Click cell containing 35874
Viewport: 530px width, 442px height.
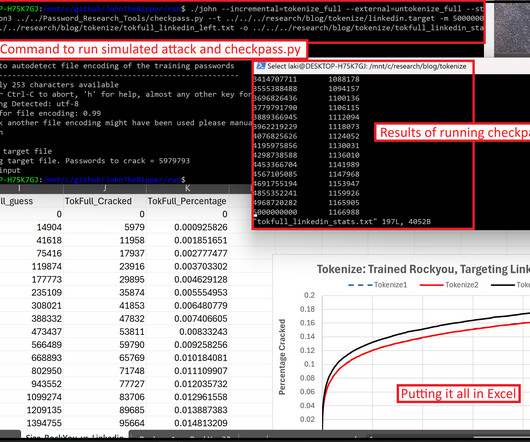(x=105, y=292)
